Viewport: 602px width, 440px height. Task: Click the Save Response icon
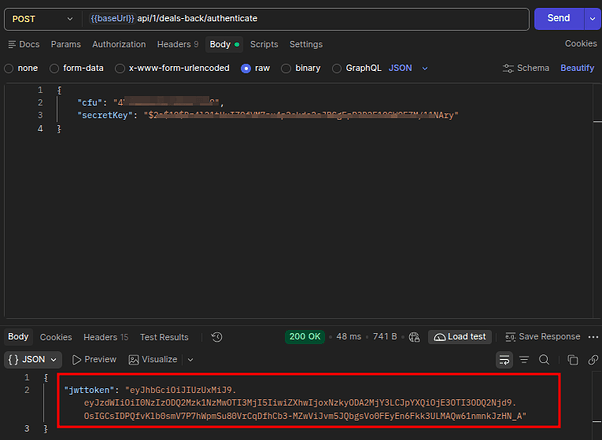510,337
